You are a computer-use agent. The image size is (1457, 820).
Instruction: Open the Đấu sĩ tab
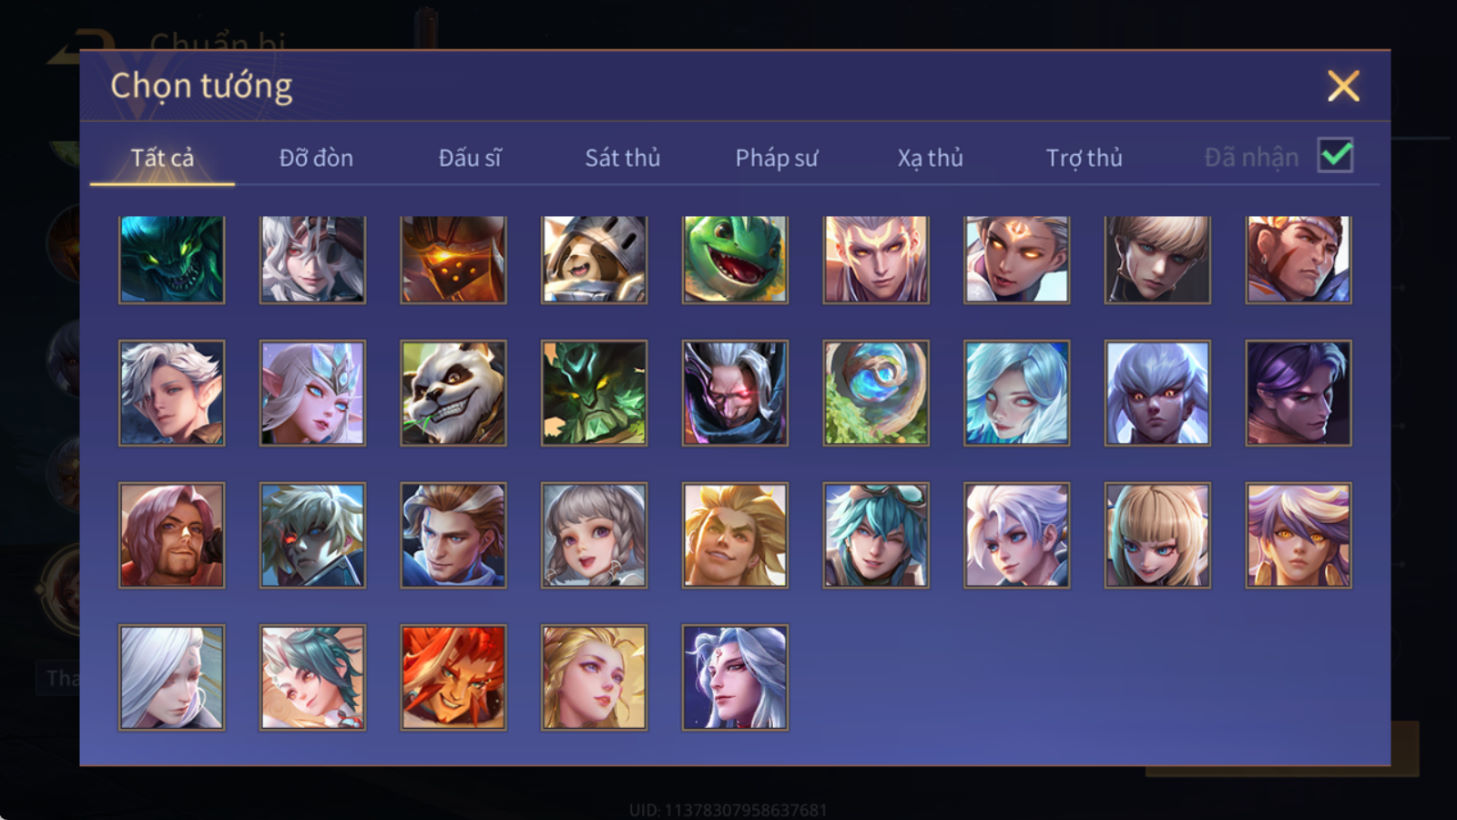click(x=469, y=158)
